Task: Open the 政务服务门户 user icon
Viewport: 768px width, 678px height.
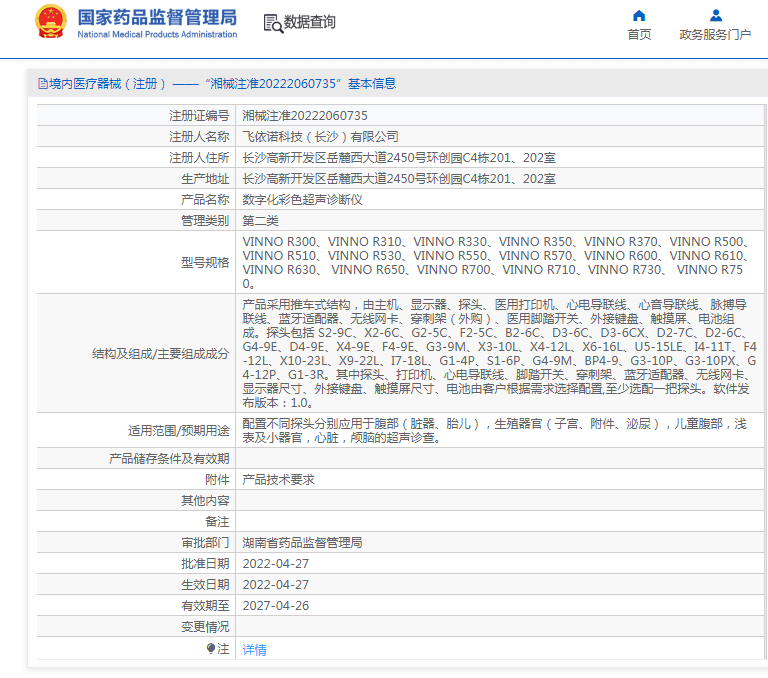Action: (716, 16)
